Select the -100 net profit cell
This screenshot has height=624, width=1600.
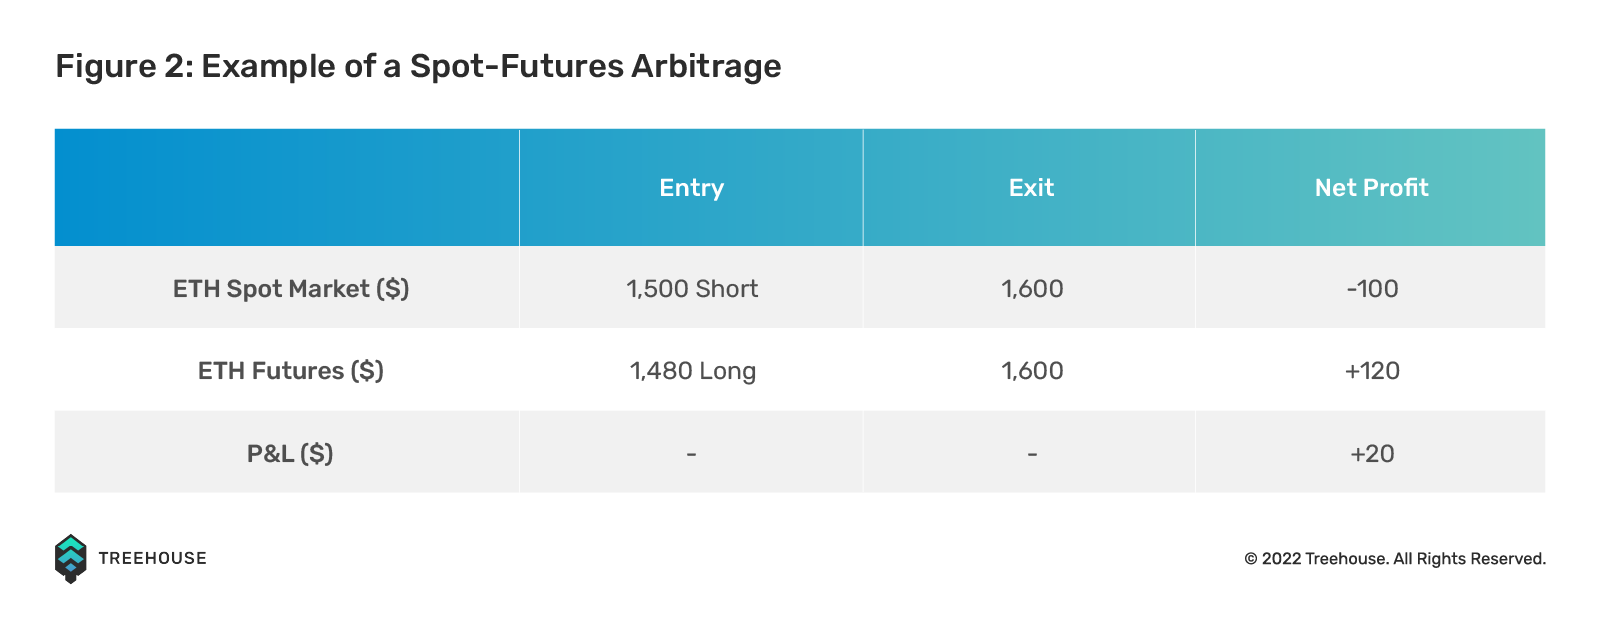pos(1371,288)
